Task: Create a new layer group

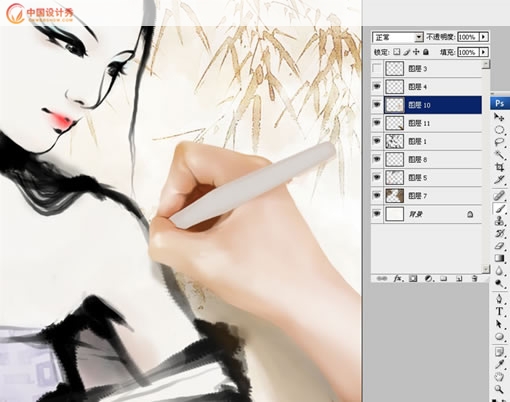Action: click(443, 278)
